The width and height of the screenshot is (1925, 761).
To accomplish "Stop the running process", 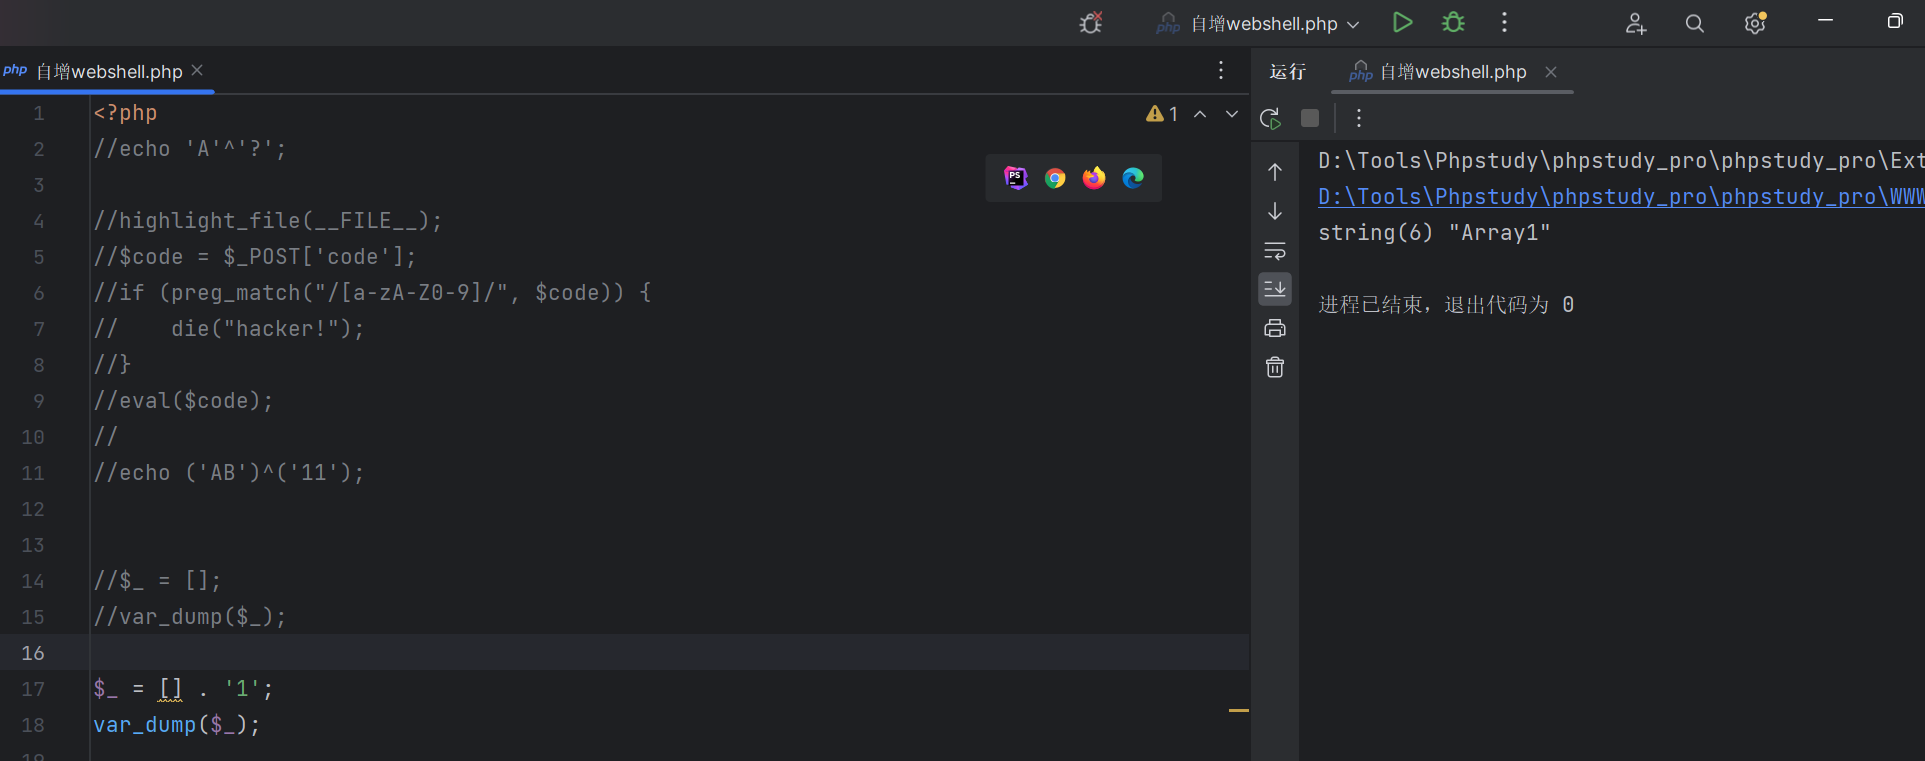I will [1310, 118].
